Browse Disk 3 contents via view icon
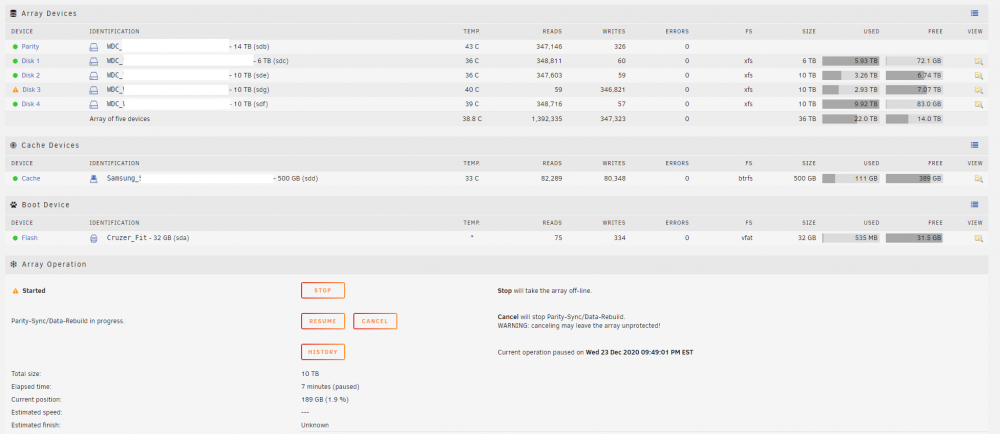The height and width of the screenshot is (434, 1000). (x=978, y=90)
